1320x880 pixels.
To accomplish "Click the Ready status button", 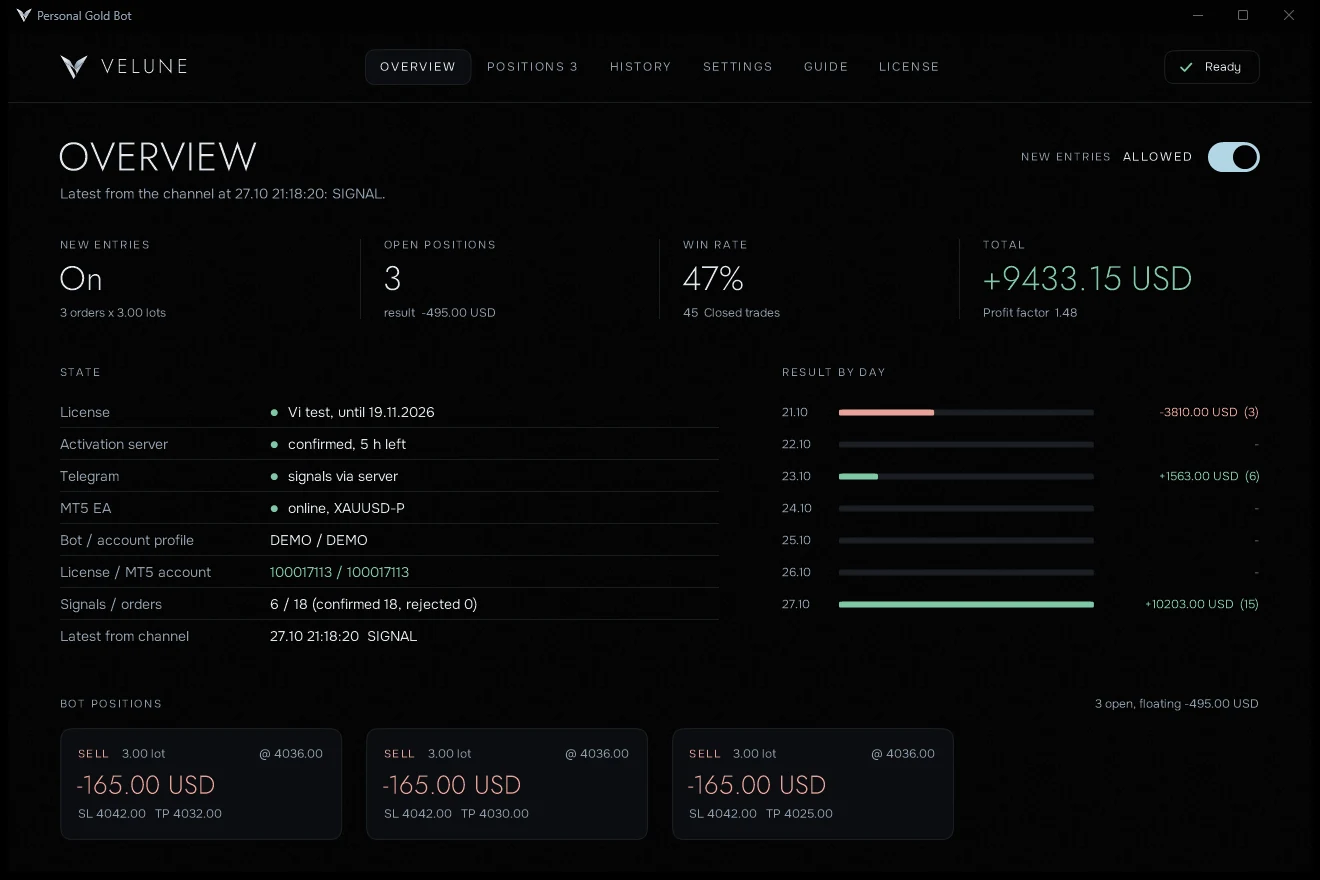I will click(x=1211, y=67).
